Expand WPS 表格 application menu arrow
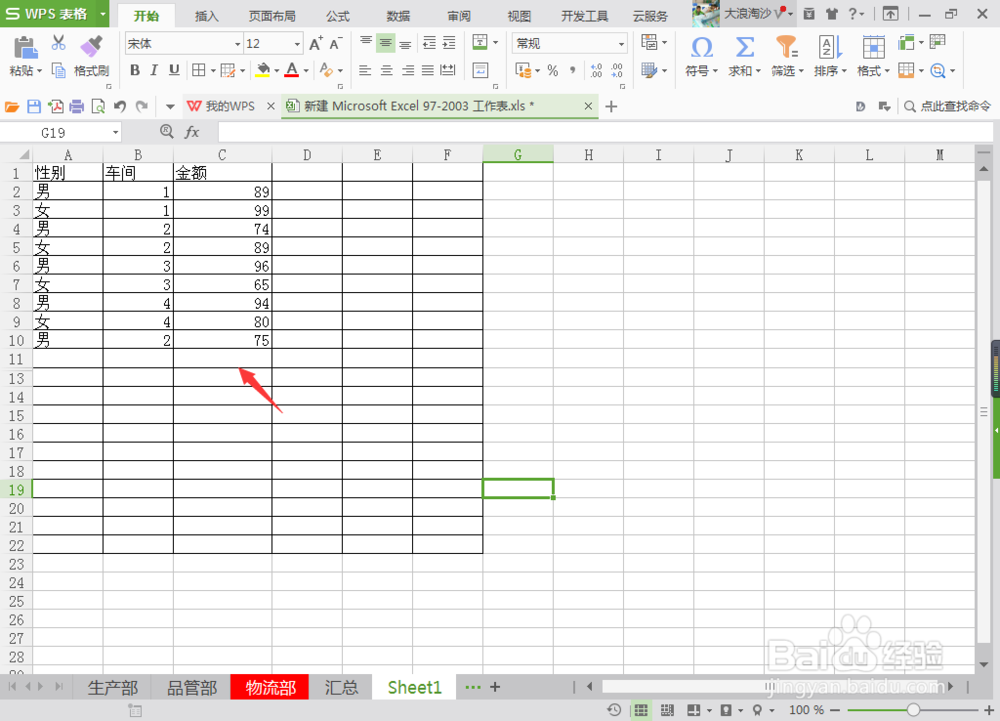 (103, 13)
